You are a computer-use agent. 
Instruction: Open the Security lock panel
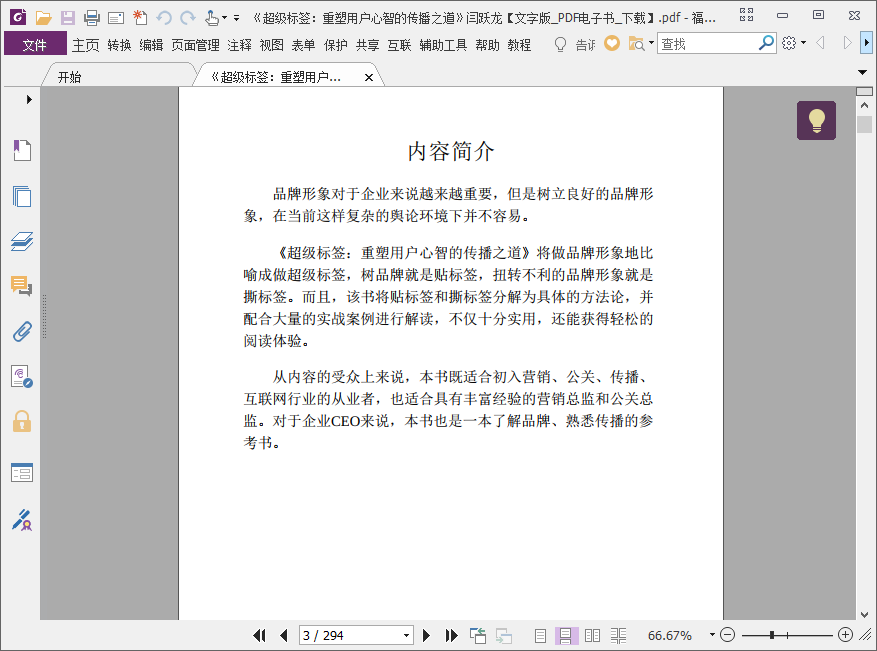point(22,421)
